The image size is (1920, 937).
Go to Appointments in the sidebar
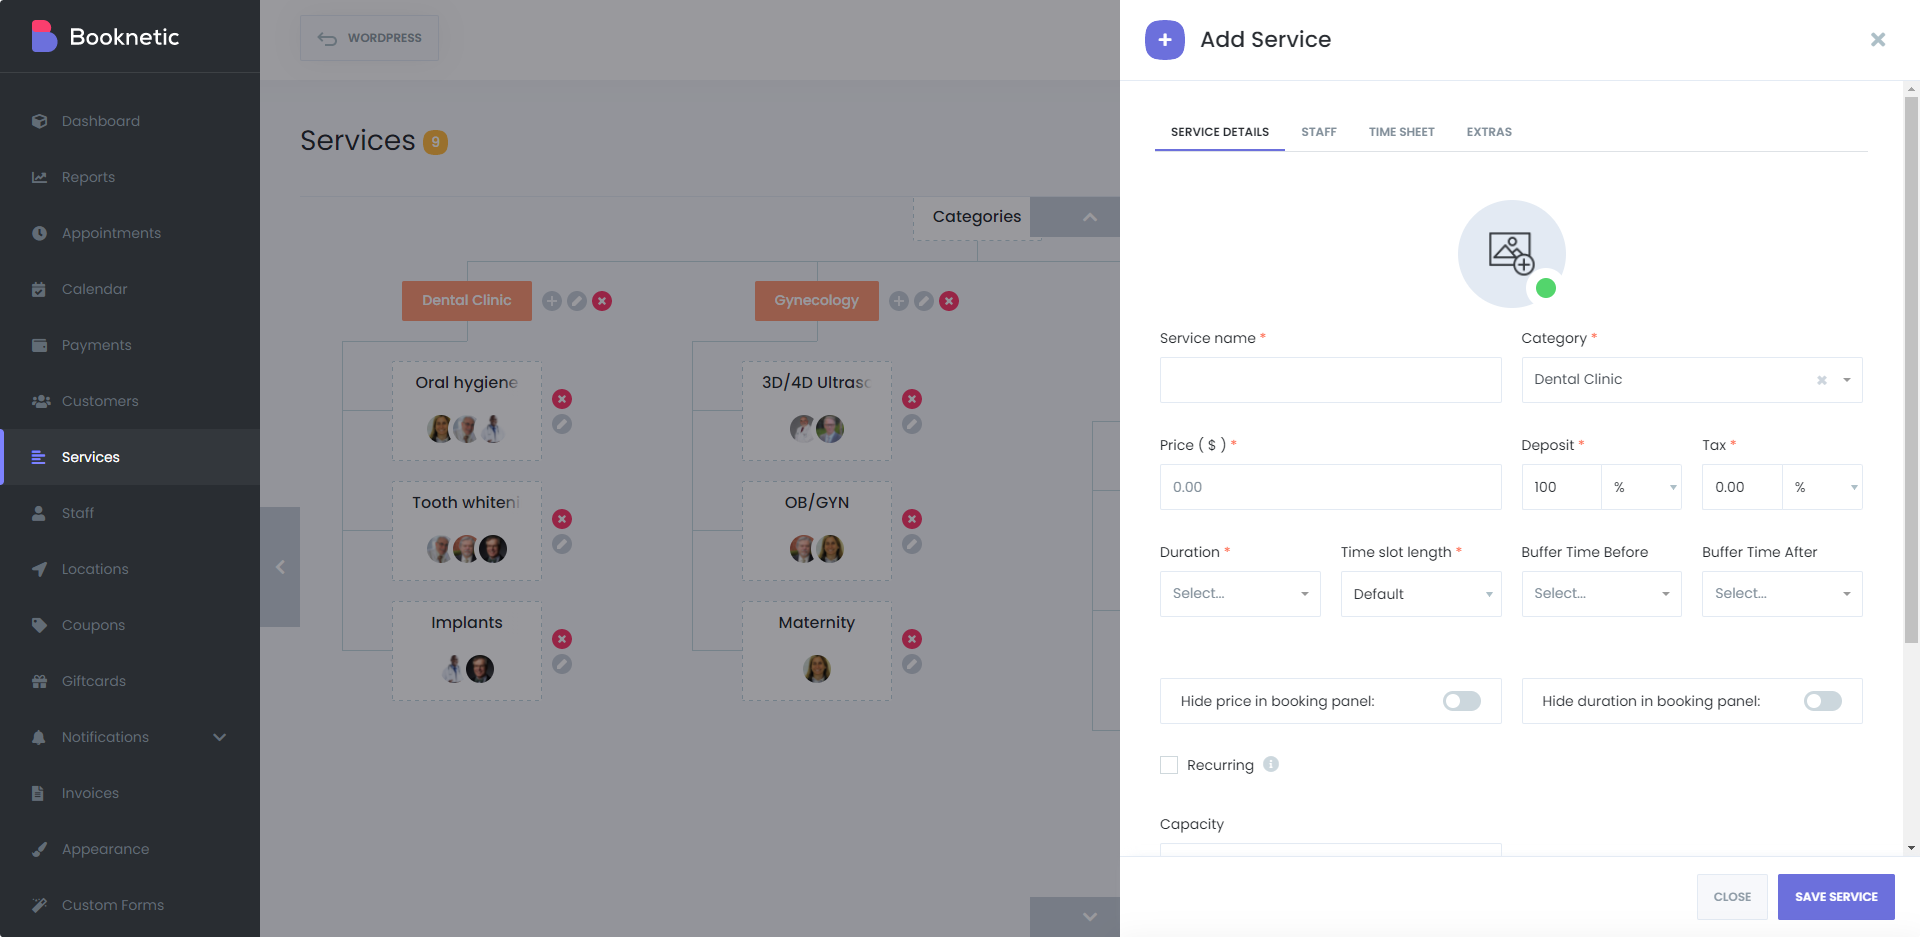coord(130,233)
